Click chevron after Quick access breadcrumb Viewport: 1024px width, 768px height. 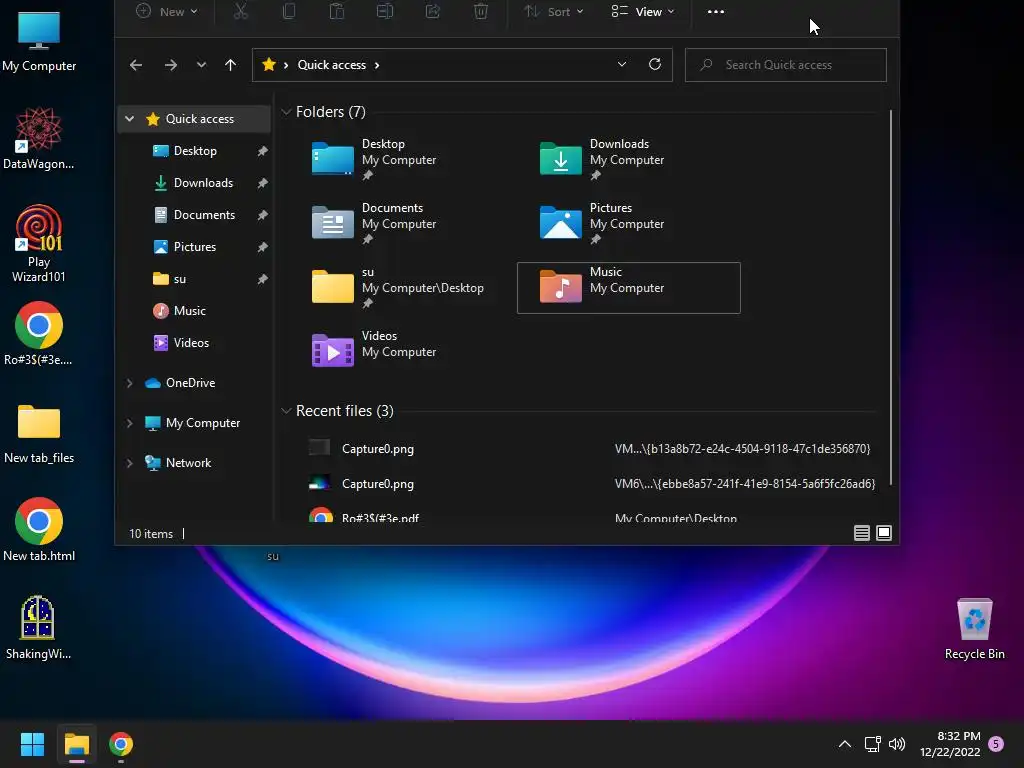[x=377, y=65]
